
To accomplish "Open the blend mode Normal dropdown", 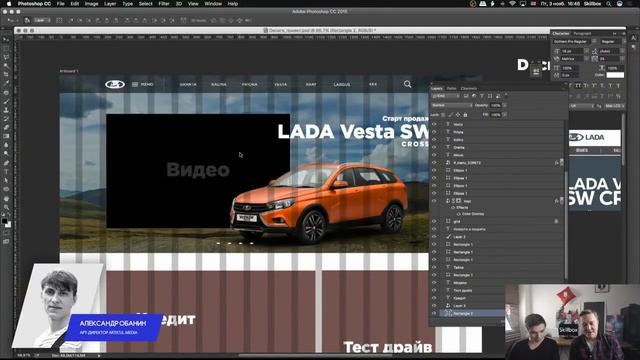I will tap(451, 105).
